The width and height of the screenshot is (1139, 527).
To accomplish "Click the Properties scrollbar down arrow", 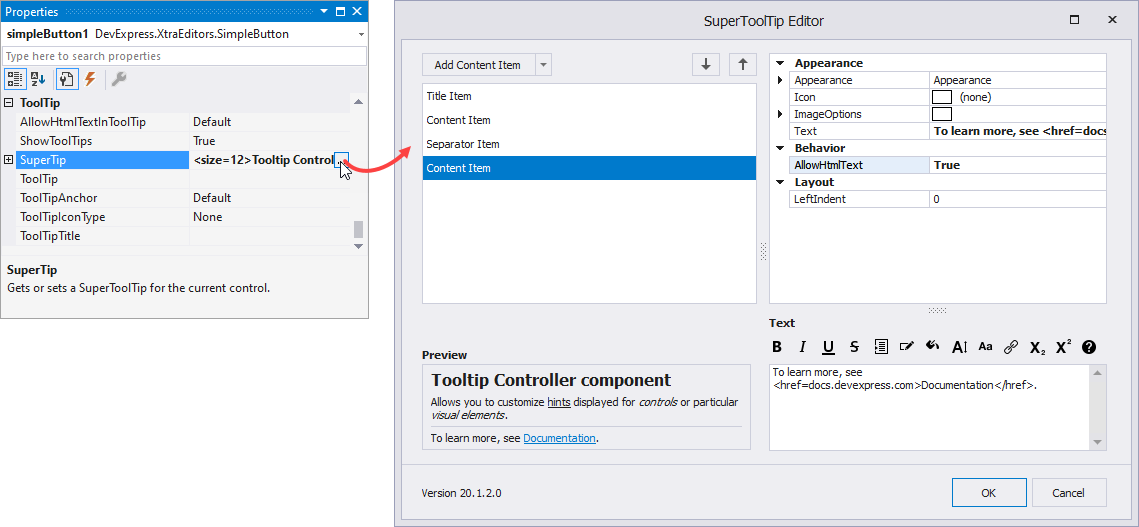I will 358,246.
